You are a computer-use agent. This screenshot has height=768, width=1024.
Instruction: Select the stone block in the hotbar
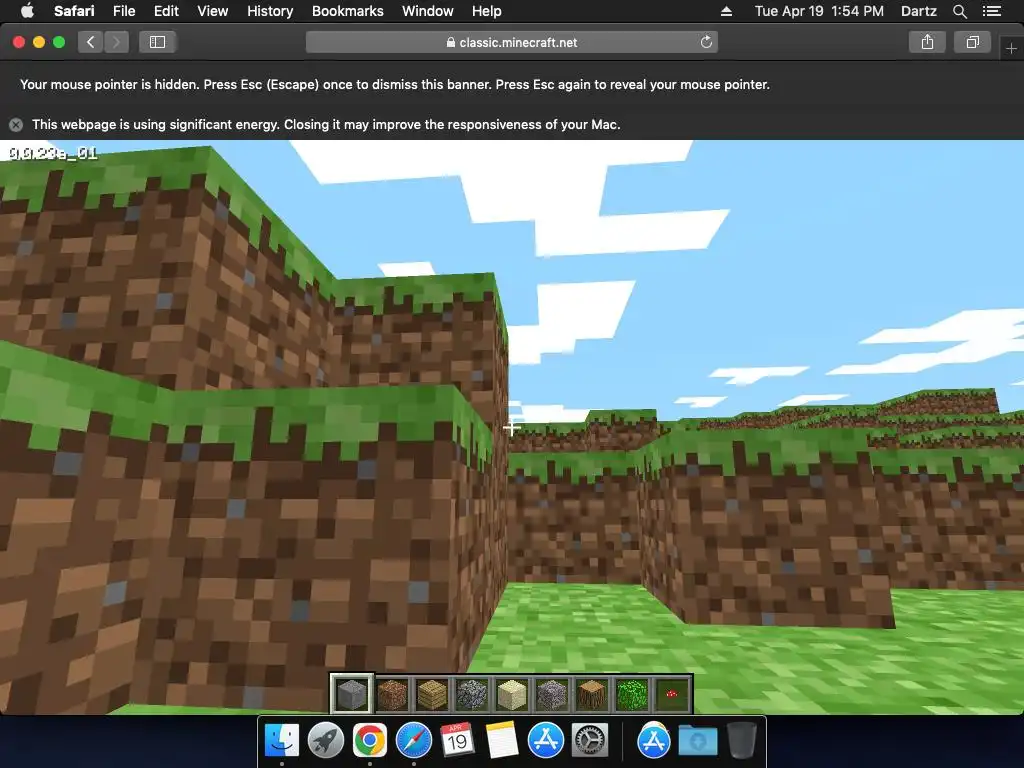click(x=352, y=694)
